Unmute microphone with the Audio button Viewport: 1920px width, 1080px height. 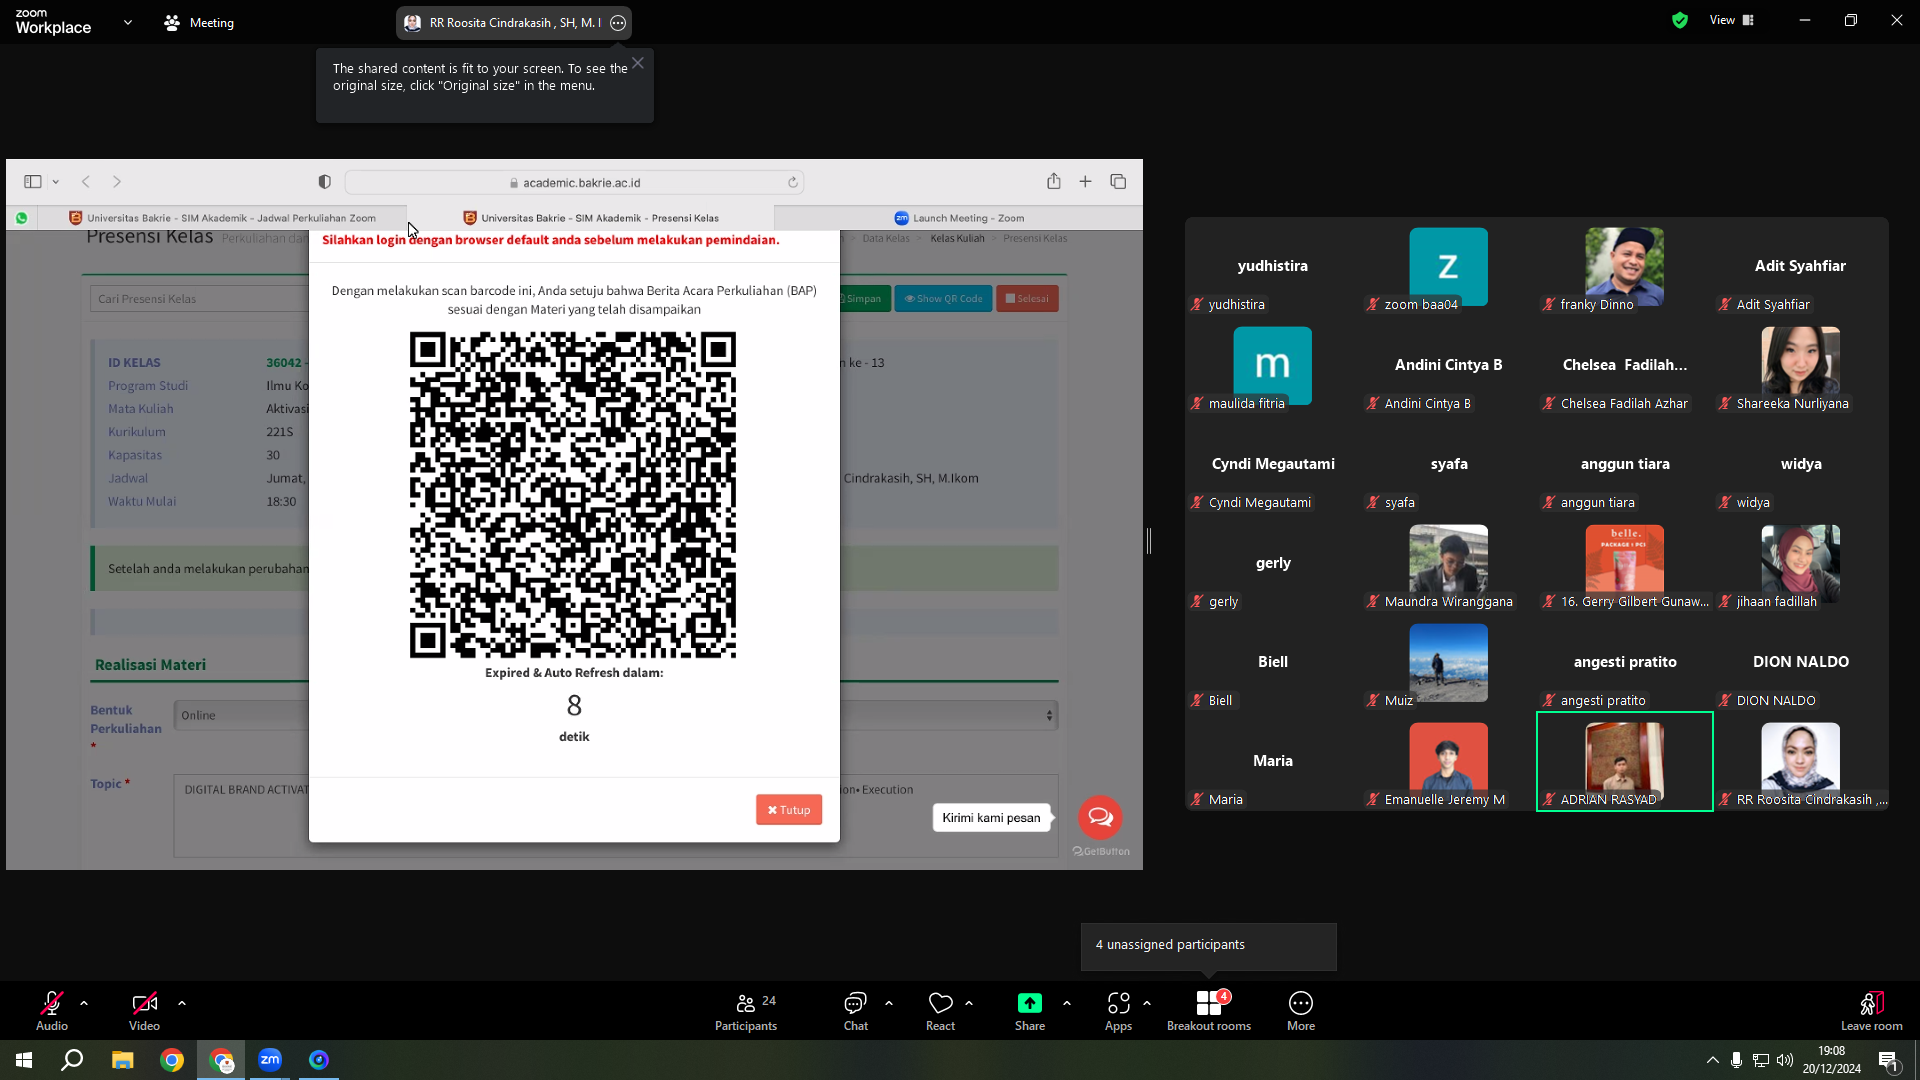click(52, 1011)
